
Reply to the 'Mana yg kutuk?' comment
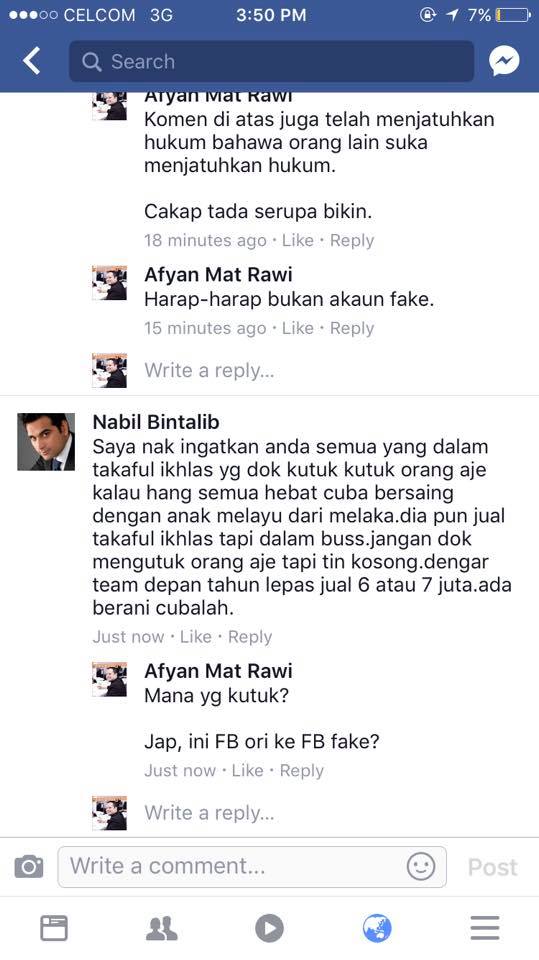(x=301, y=771)
